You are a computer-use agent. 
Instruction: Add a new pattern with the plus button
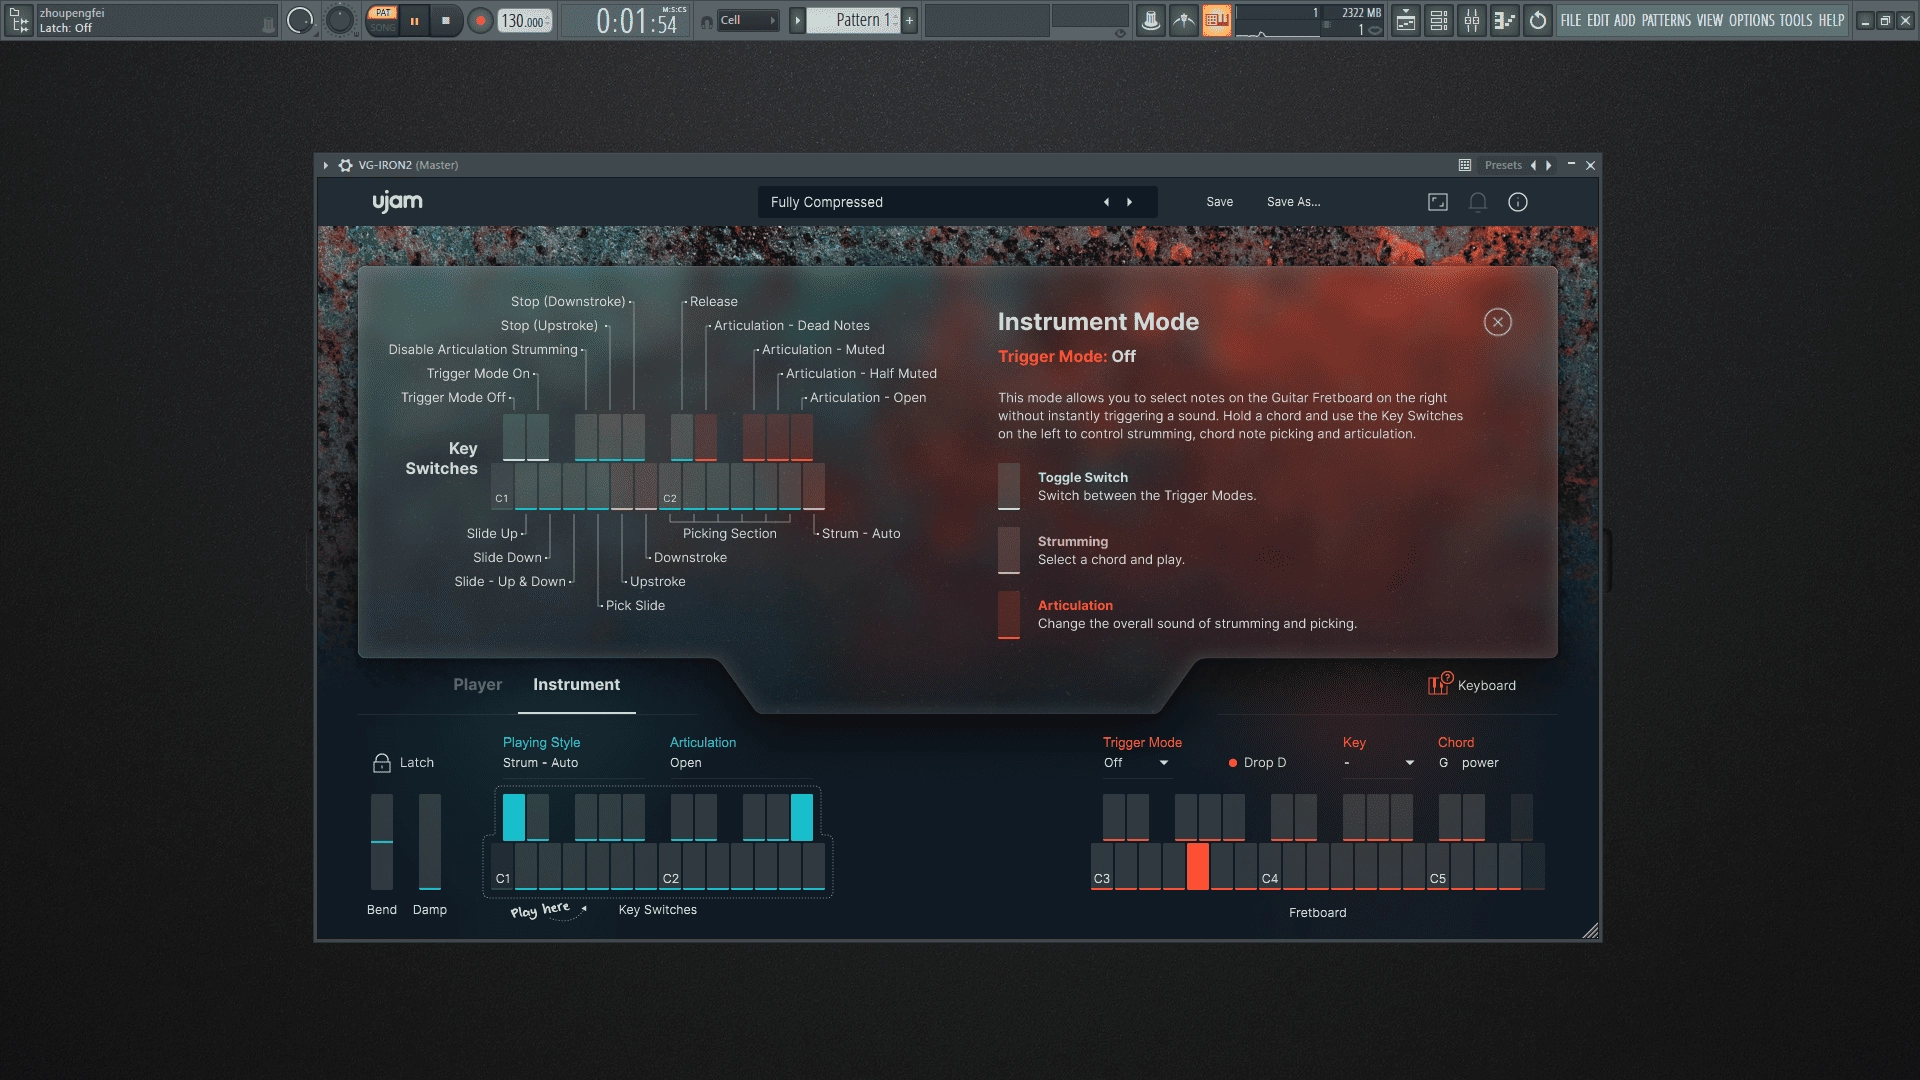(x=909, y=20)
